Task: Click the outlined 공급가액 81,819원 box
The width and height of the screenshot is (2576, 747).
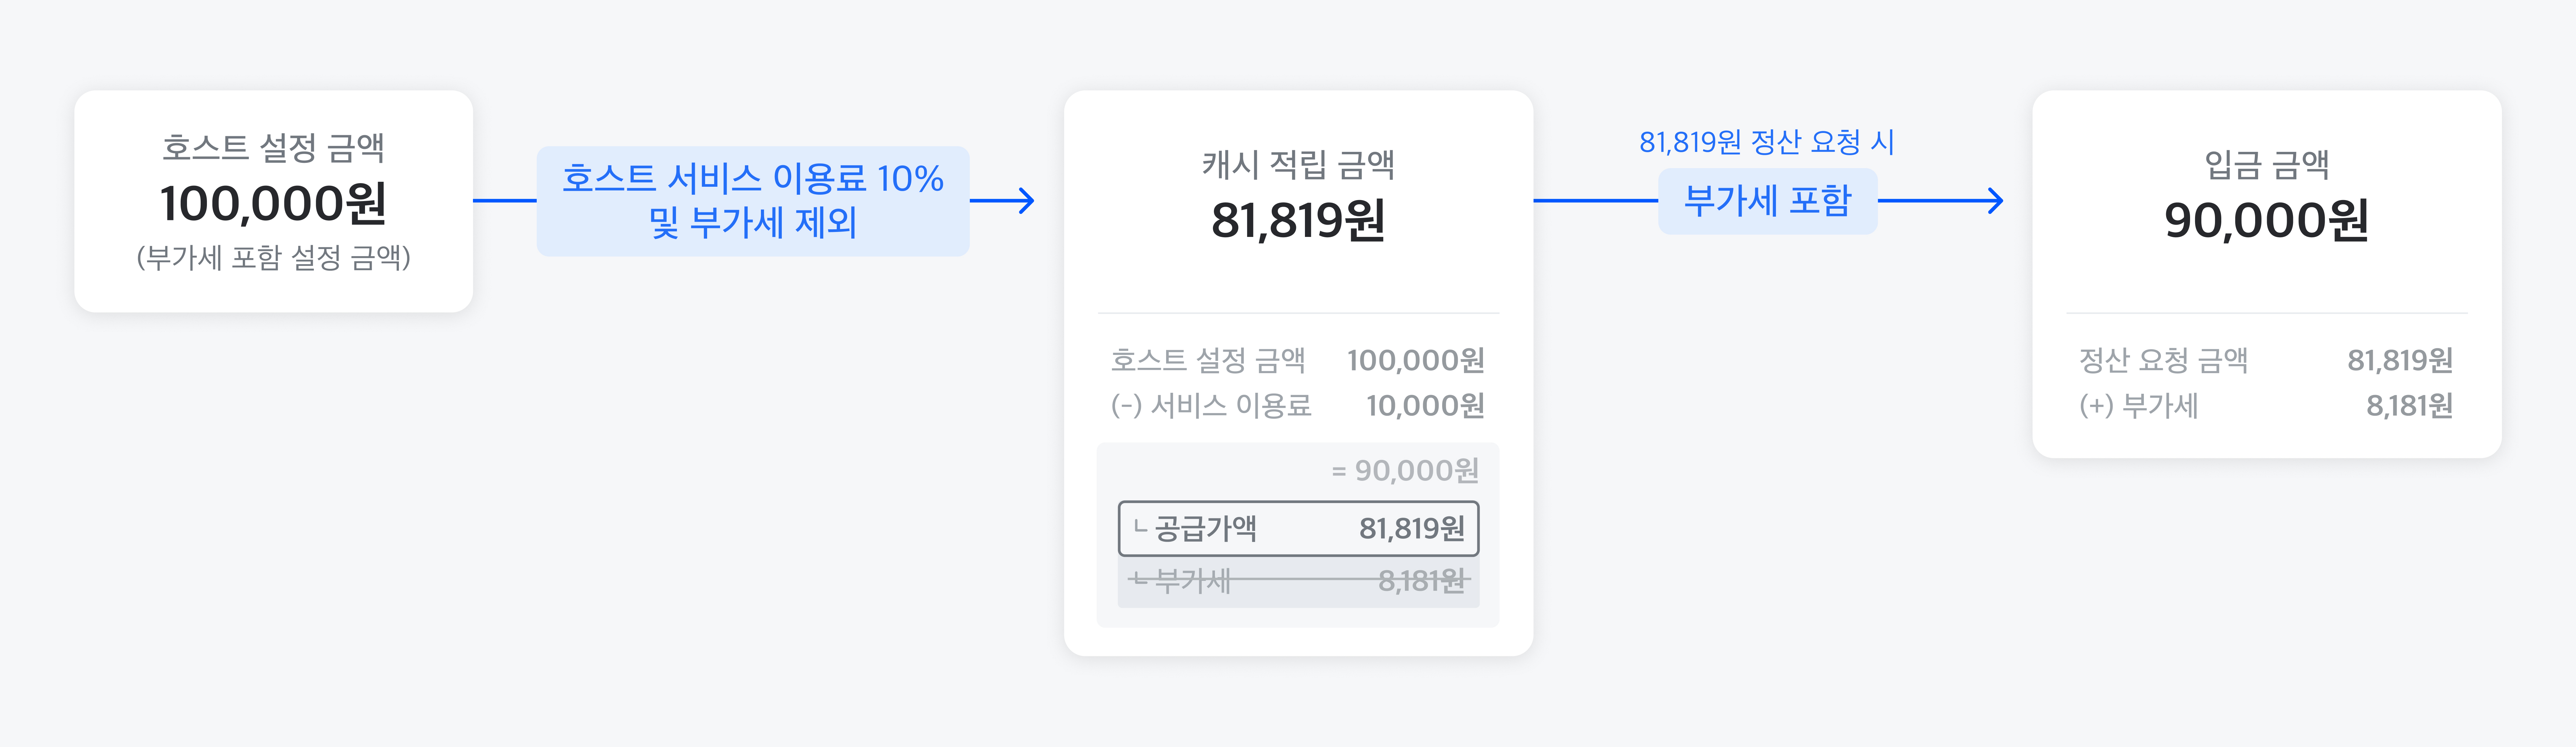Action: click(x=1298, y=528)
